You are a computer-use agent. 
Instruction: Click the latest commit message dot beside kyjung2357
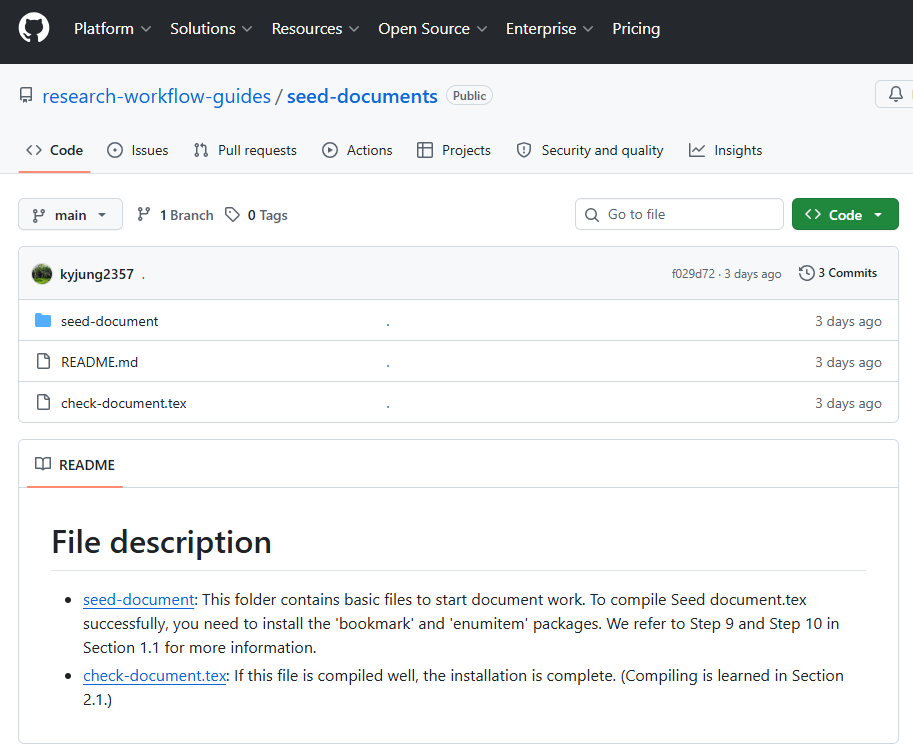pos(143,277)
